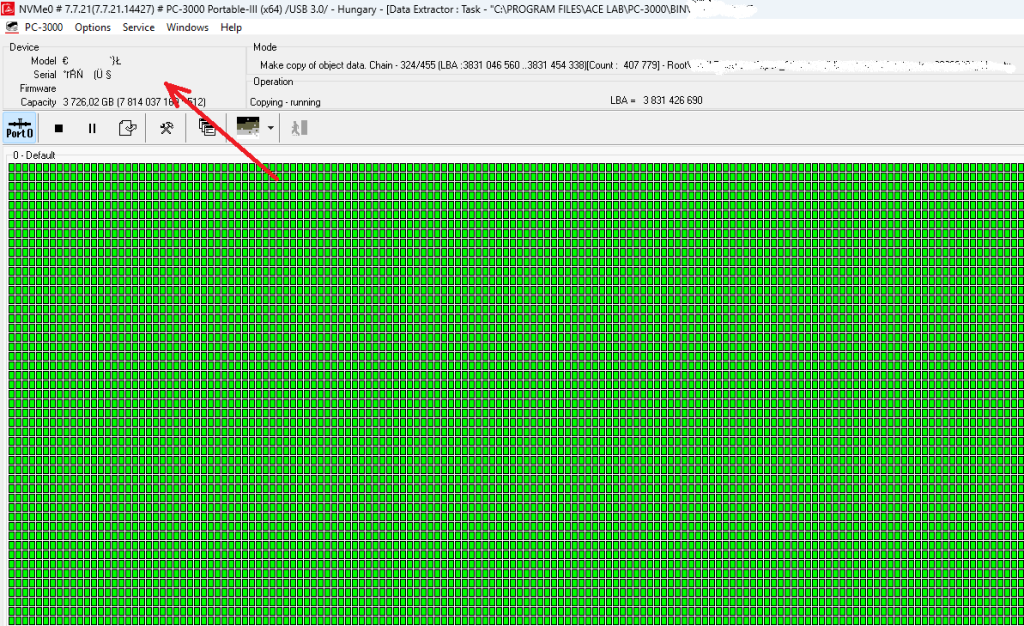The image size is (1024, 626).
Task: Click the PC-3000 logo icon in menu bar
Action: pos(12,27)
